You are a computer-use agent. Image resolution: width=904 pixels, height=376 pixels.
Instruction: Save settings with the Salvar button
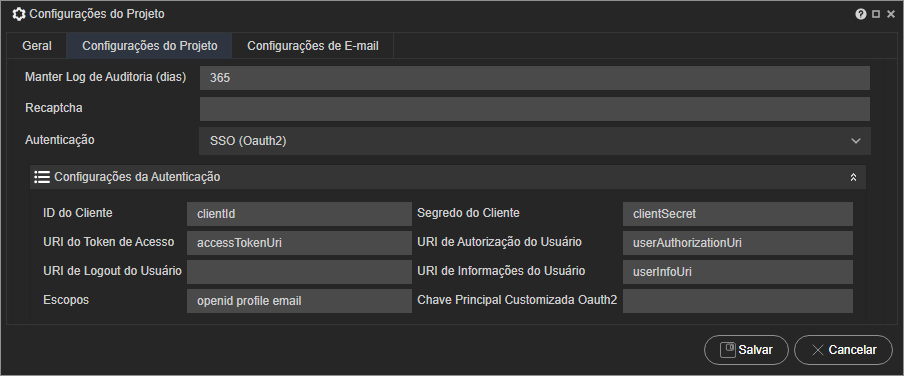coord(746,350)
